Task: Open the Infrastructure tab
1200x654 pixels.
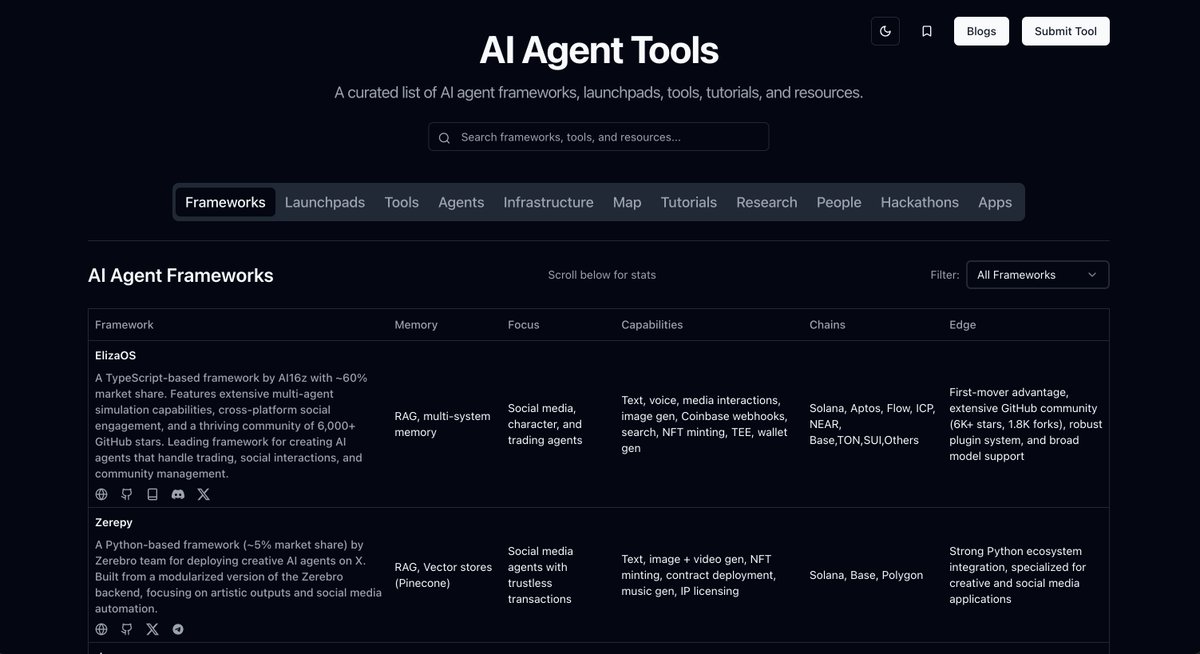Action: (548, 202)
